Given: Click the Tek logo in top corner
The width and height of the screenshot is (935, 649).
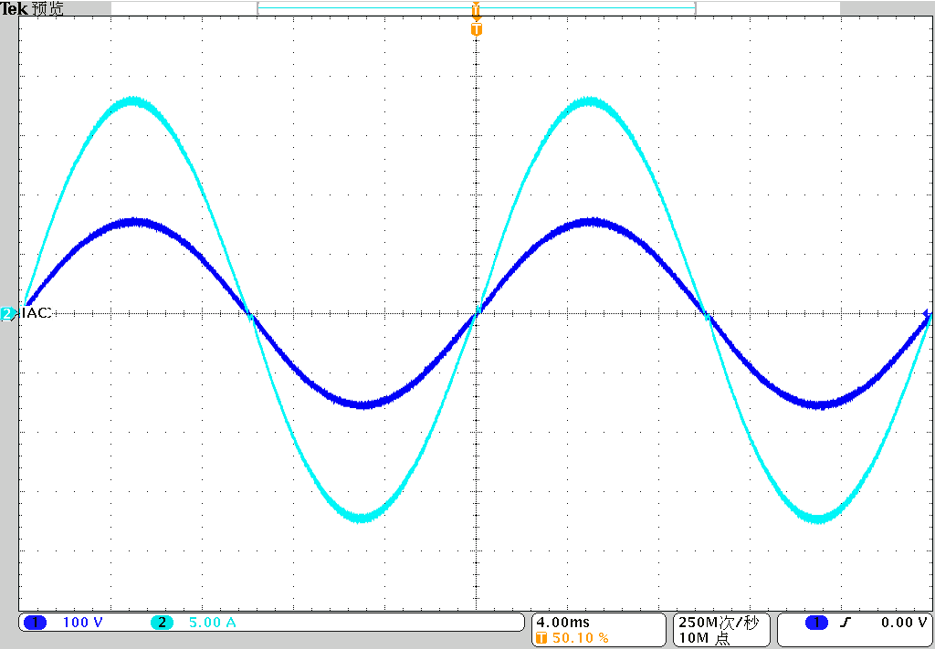Looking at the screenshot, I should (x=13, y=8).
